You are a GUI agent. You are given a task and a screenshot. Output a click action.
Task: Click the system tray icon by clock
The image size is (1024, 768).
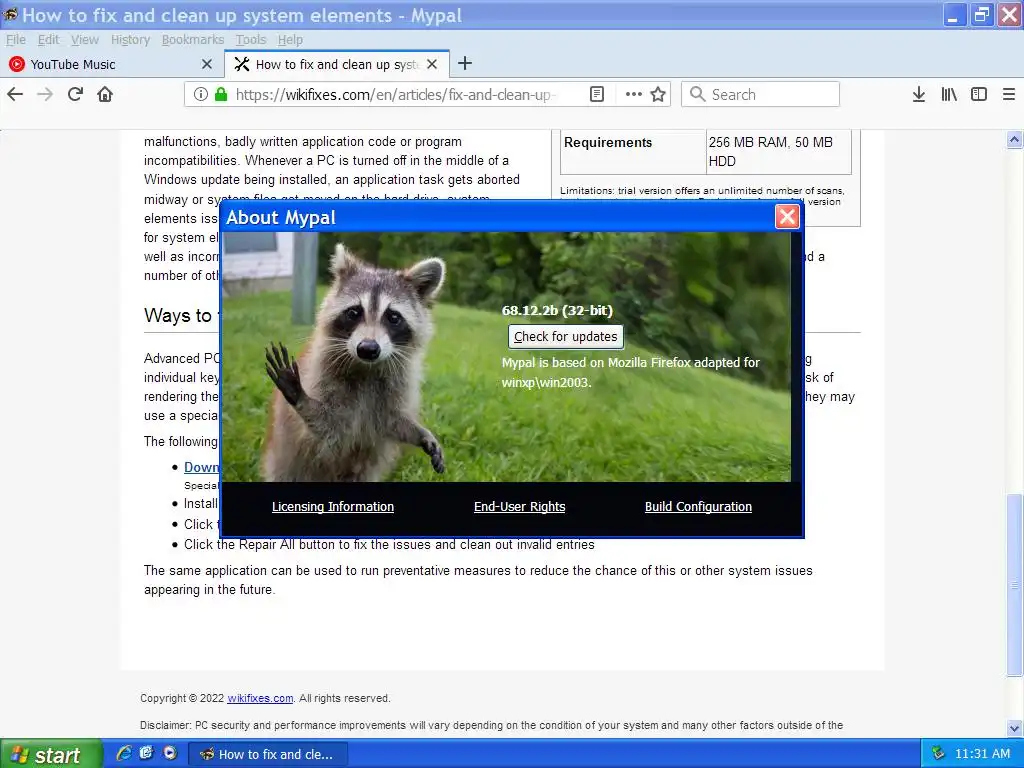click(938, 754)
